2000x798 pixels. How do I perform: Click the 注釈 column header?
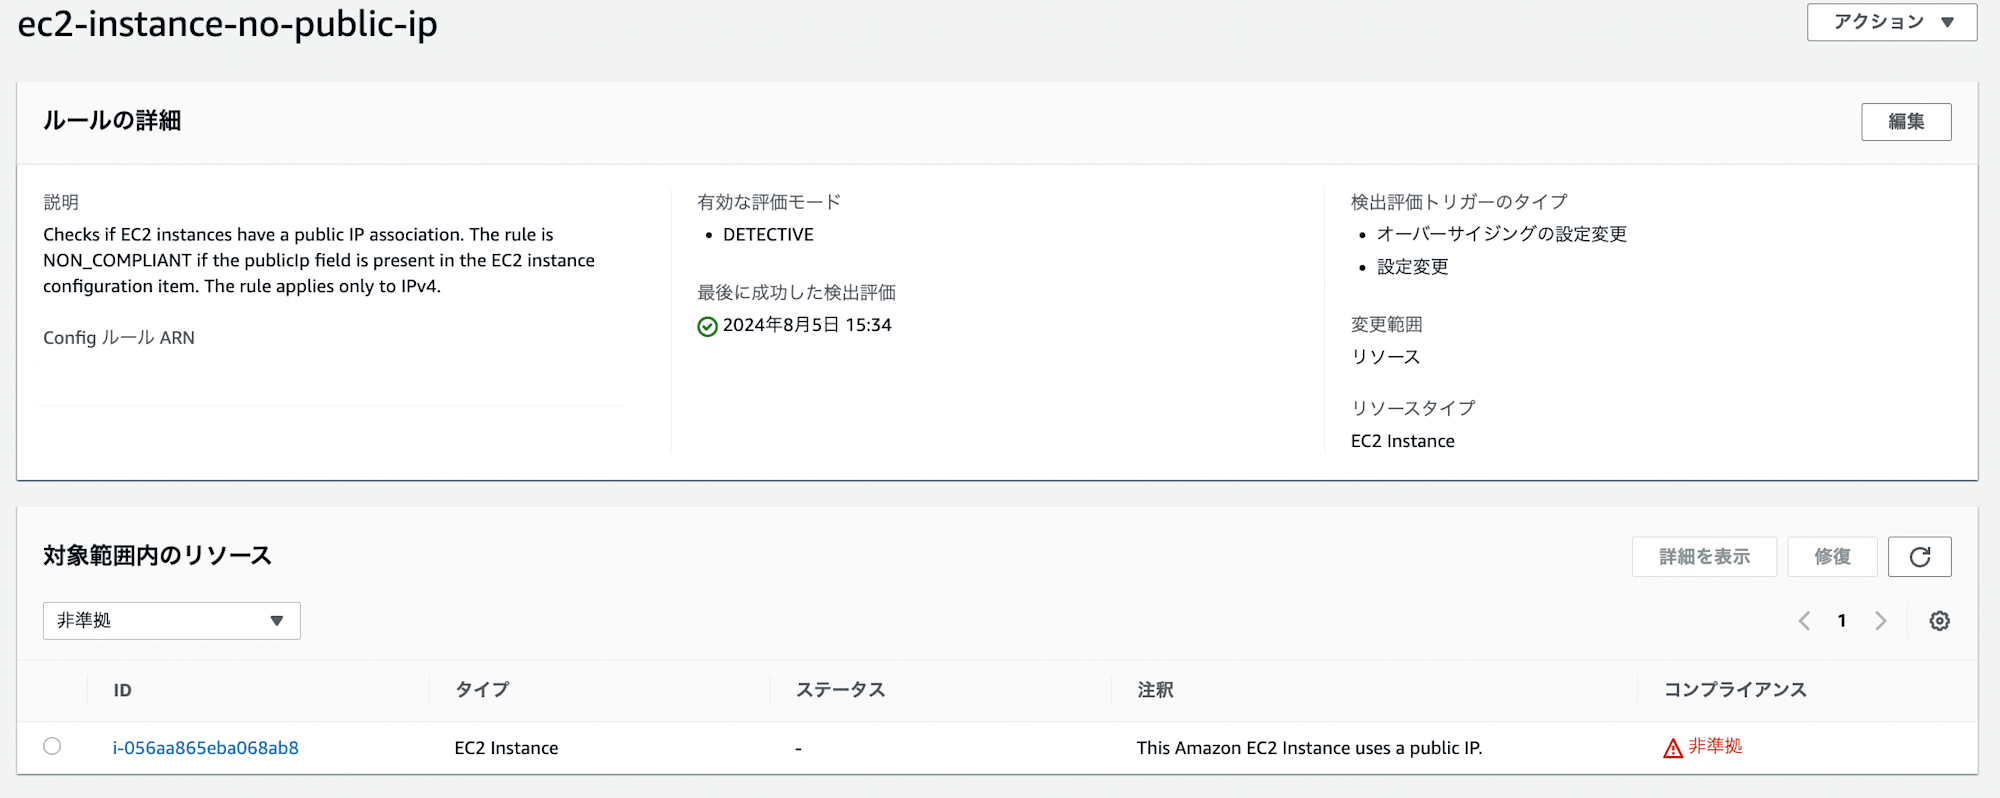[x=1155, y=690]
